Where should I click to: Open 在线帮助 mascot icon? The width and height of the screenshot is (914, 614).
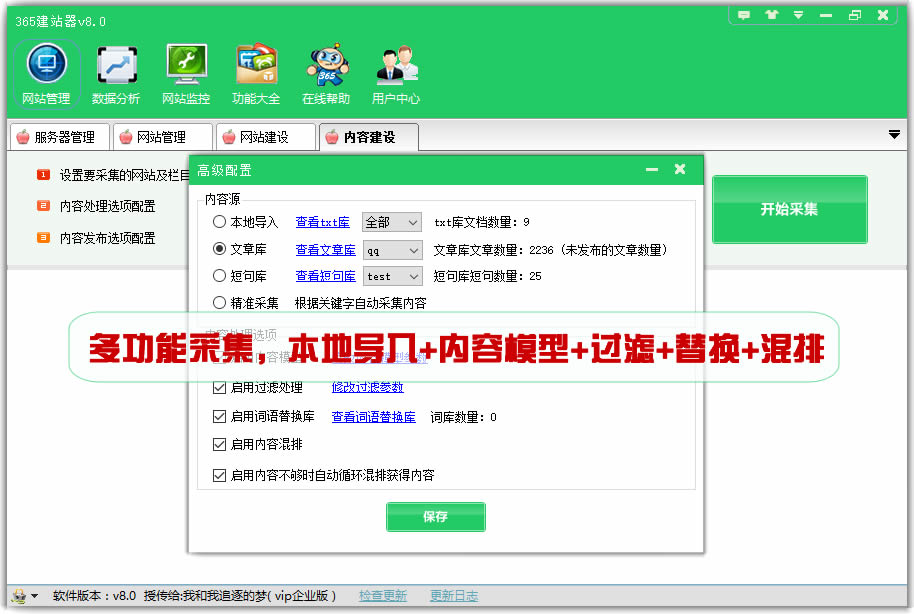click(x=326, y=66)
